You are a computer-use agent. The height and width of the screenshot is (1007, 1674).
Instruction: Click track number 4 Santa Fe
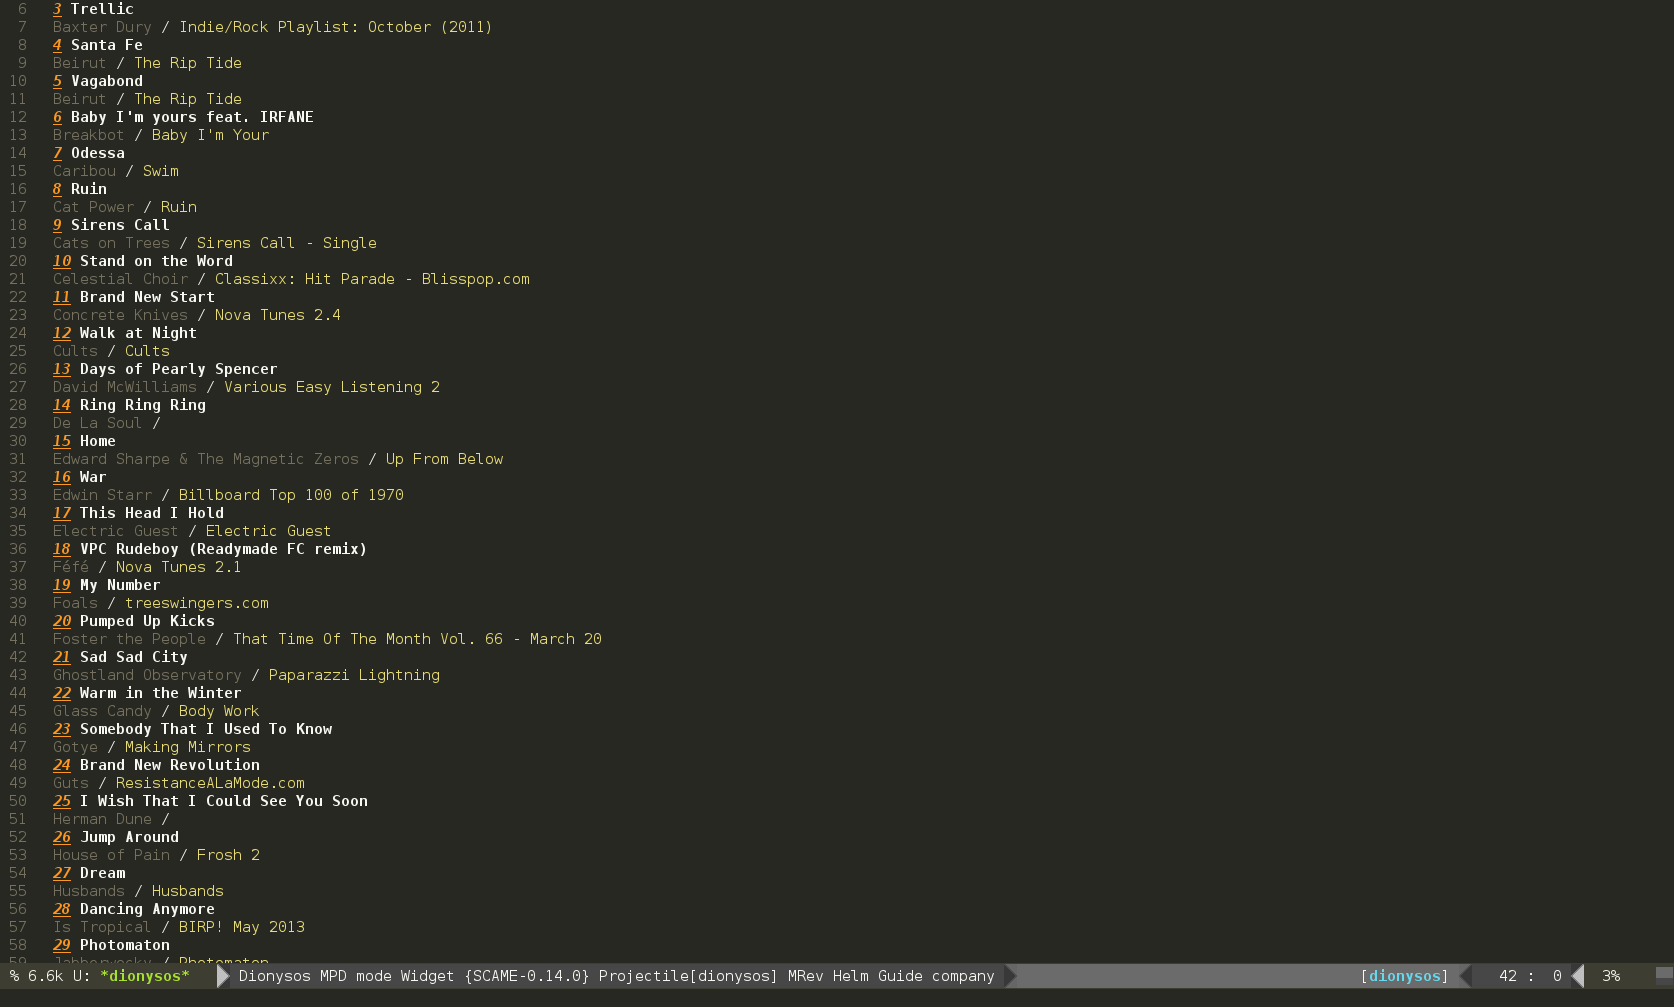click(x=57, y=45)
